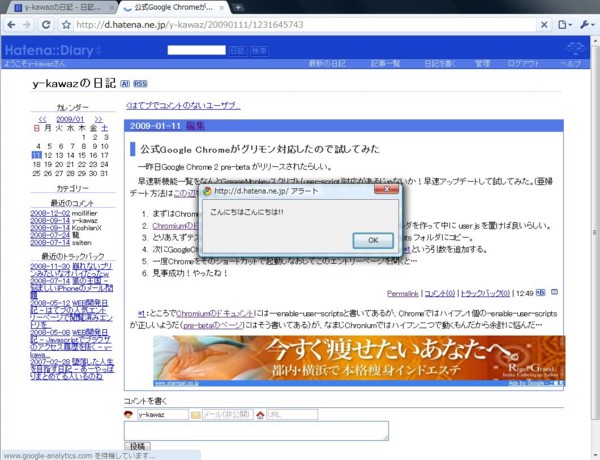The image size is (600, 460).
Task: Open ヘルプ in header menu
Action: coord(571,64)
